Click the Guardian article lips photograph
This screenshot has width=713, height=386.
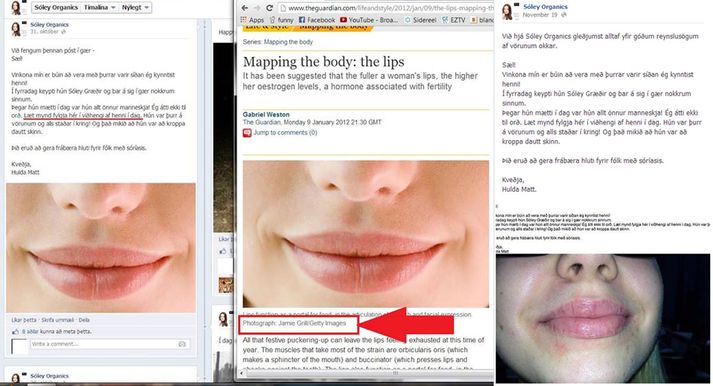(x=366, y=234)
